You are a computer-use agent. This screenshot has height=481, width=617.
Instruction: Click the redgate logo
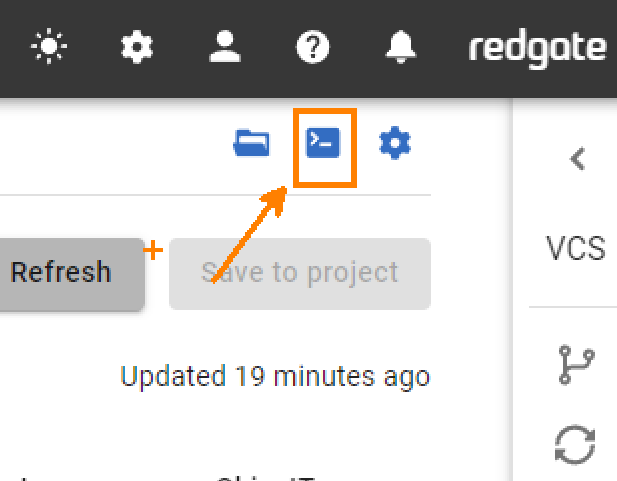click(x=538, y=47)
